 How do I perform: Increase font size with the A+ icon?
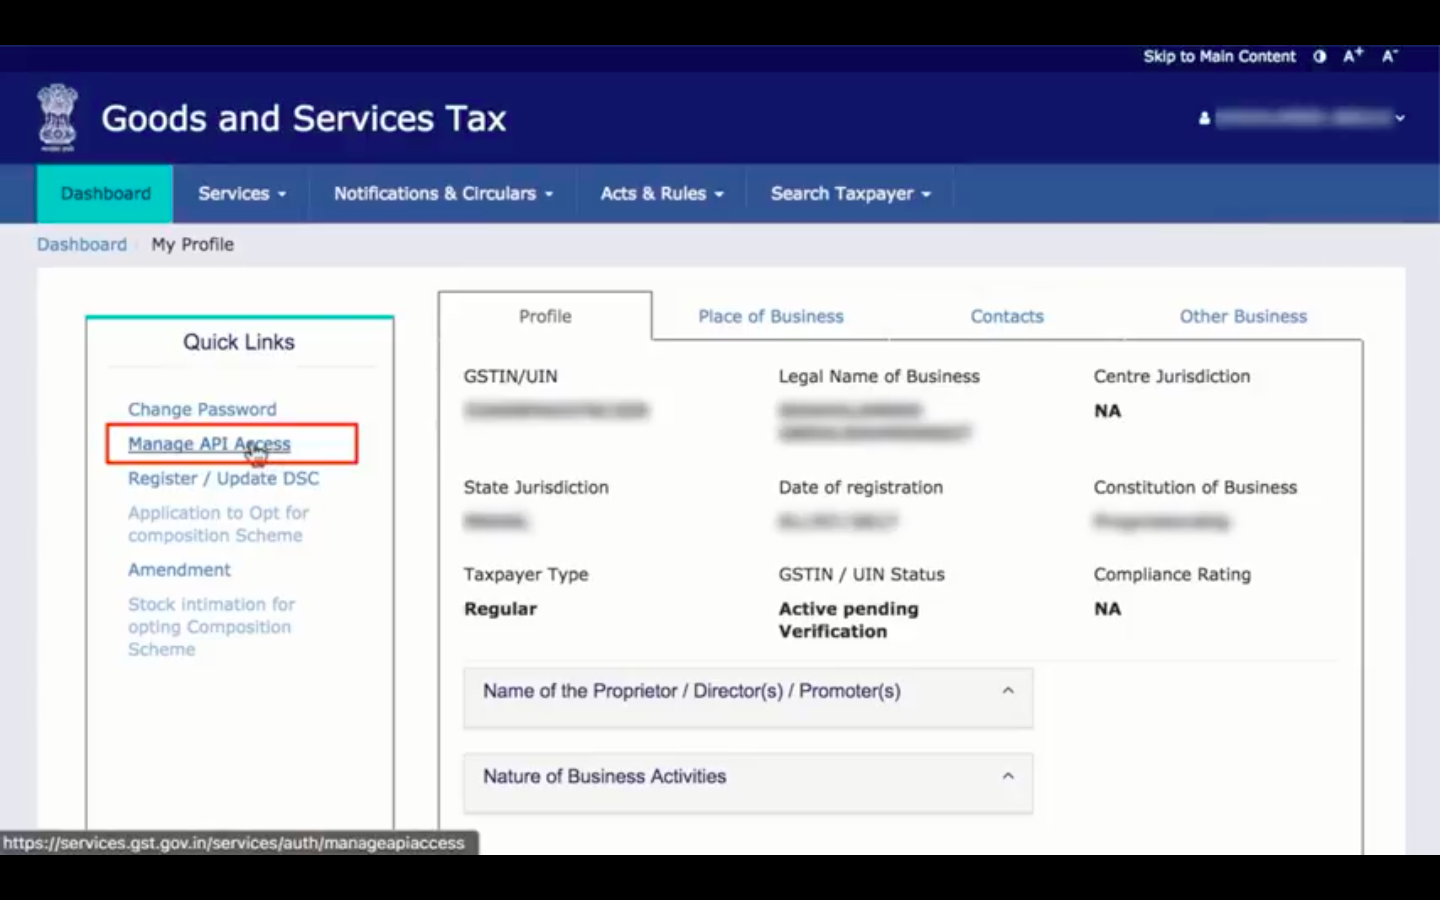(1352, 56)
